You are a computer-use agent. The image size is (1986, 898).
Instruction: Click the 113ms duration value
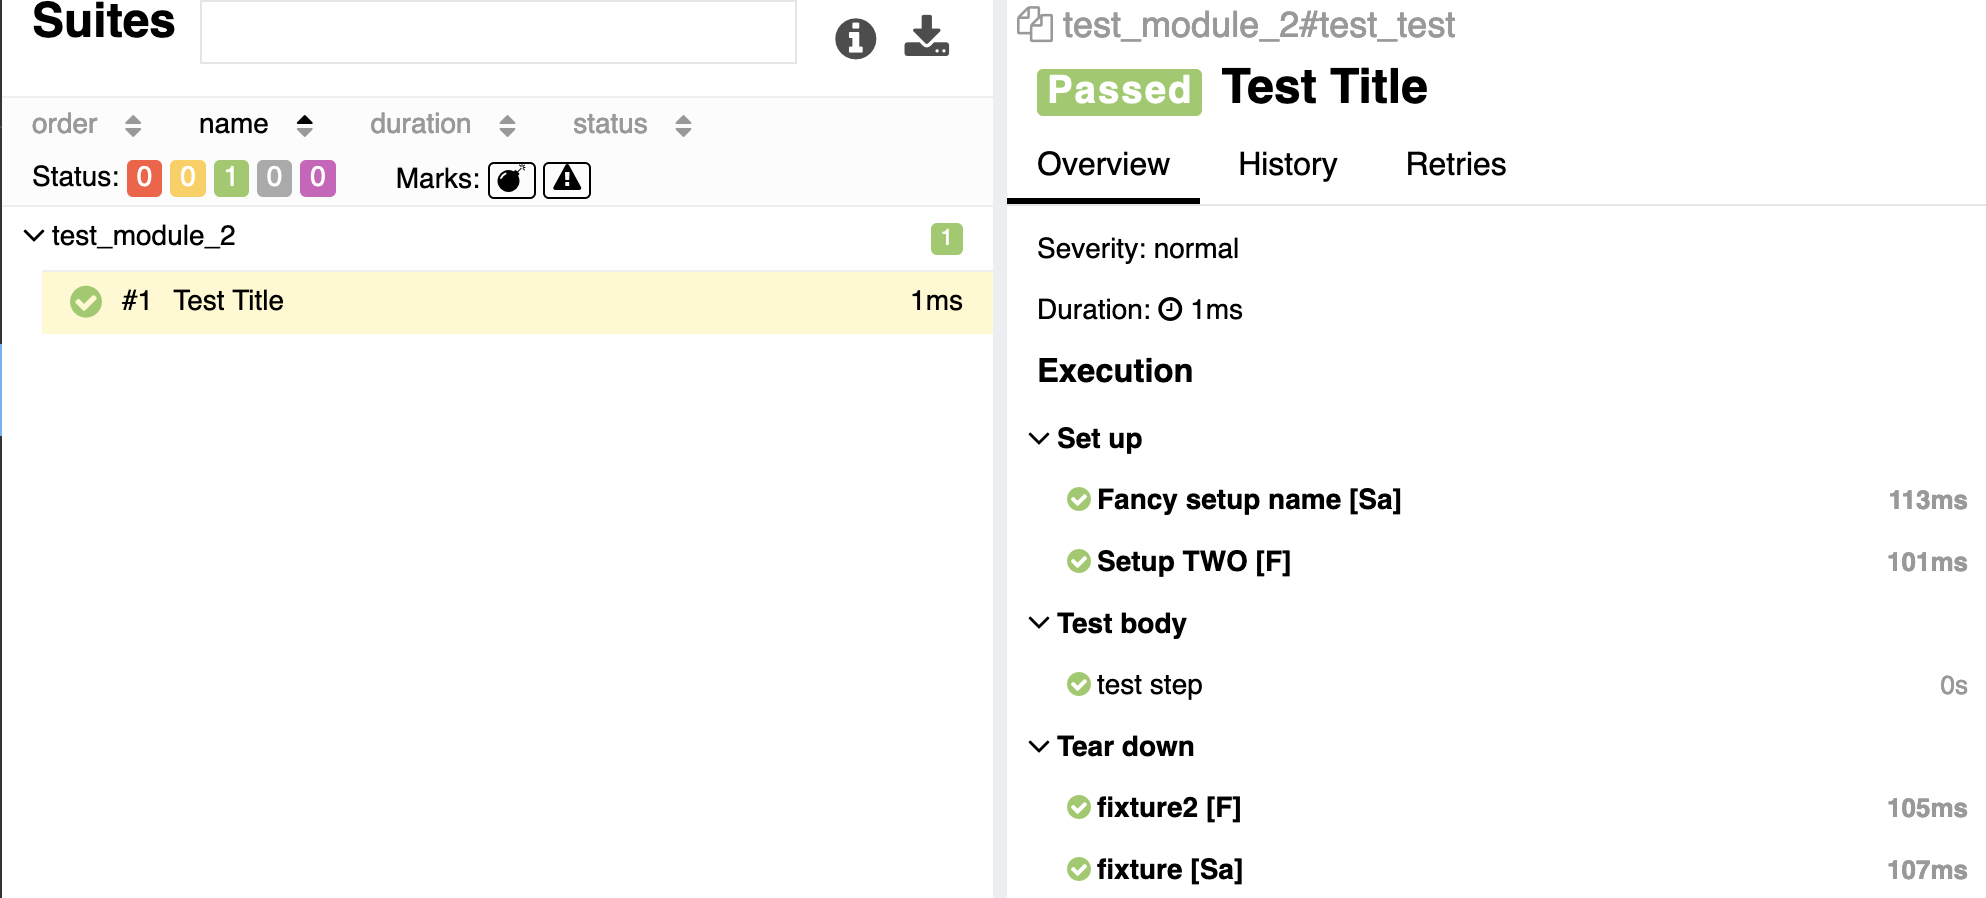click(1927, 500)
